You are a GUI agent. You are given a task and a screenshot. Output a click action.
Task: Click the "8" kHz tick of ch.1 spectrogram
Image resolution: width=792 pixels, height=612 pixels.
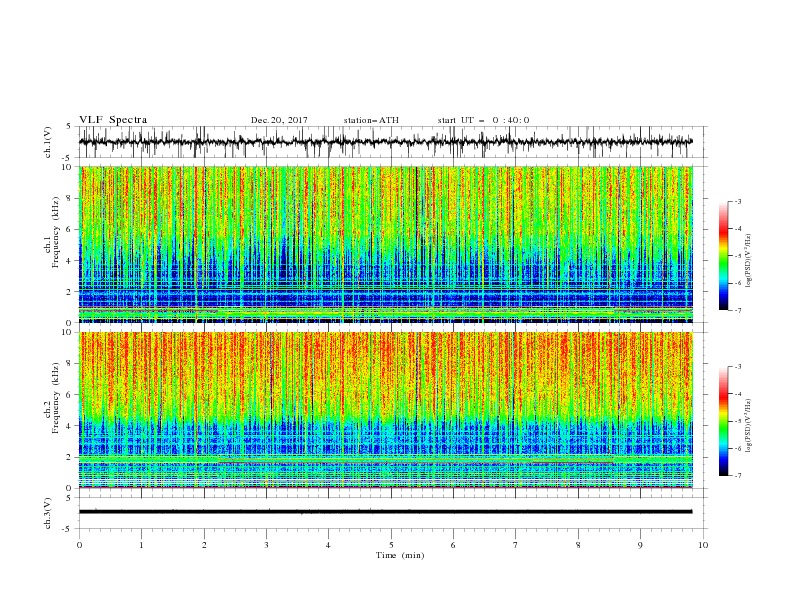point(70,198)
